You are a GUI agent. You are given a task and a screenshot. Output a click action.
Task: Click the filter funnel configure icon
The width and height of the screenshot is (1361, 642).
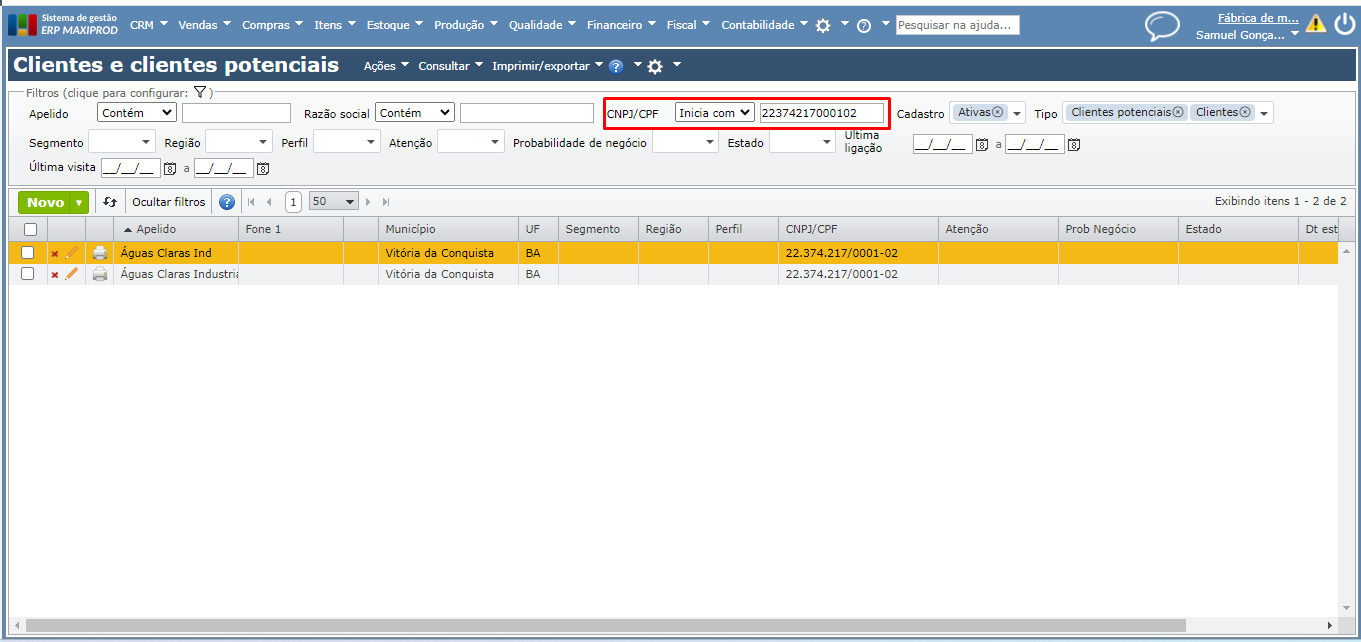200,92
